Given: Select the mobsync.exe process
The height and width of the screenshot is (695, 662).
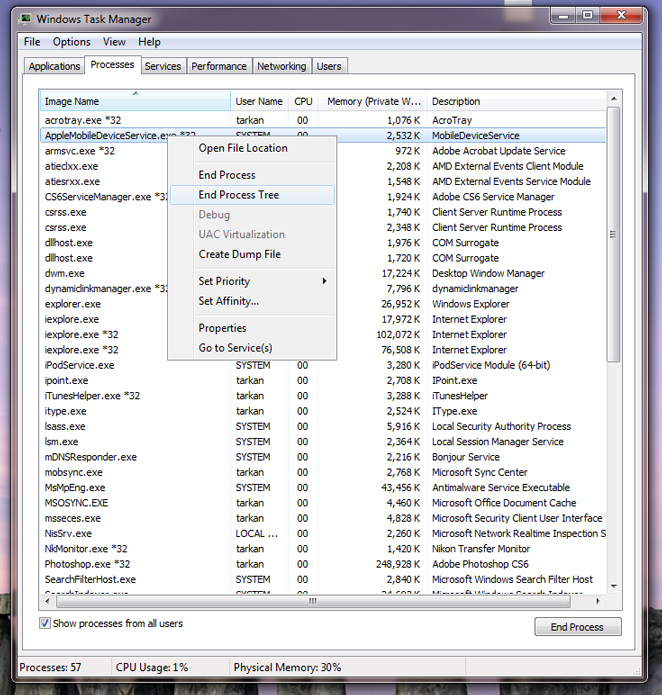Looking at the screenshot, I should 323,472.
